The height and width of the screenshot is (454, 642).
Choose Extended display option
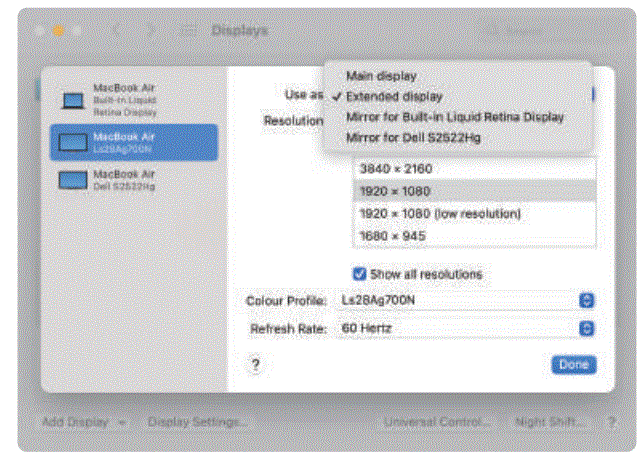click(x=458, y=96)
